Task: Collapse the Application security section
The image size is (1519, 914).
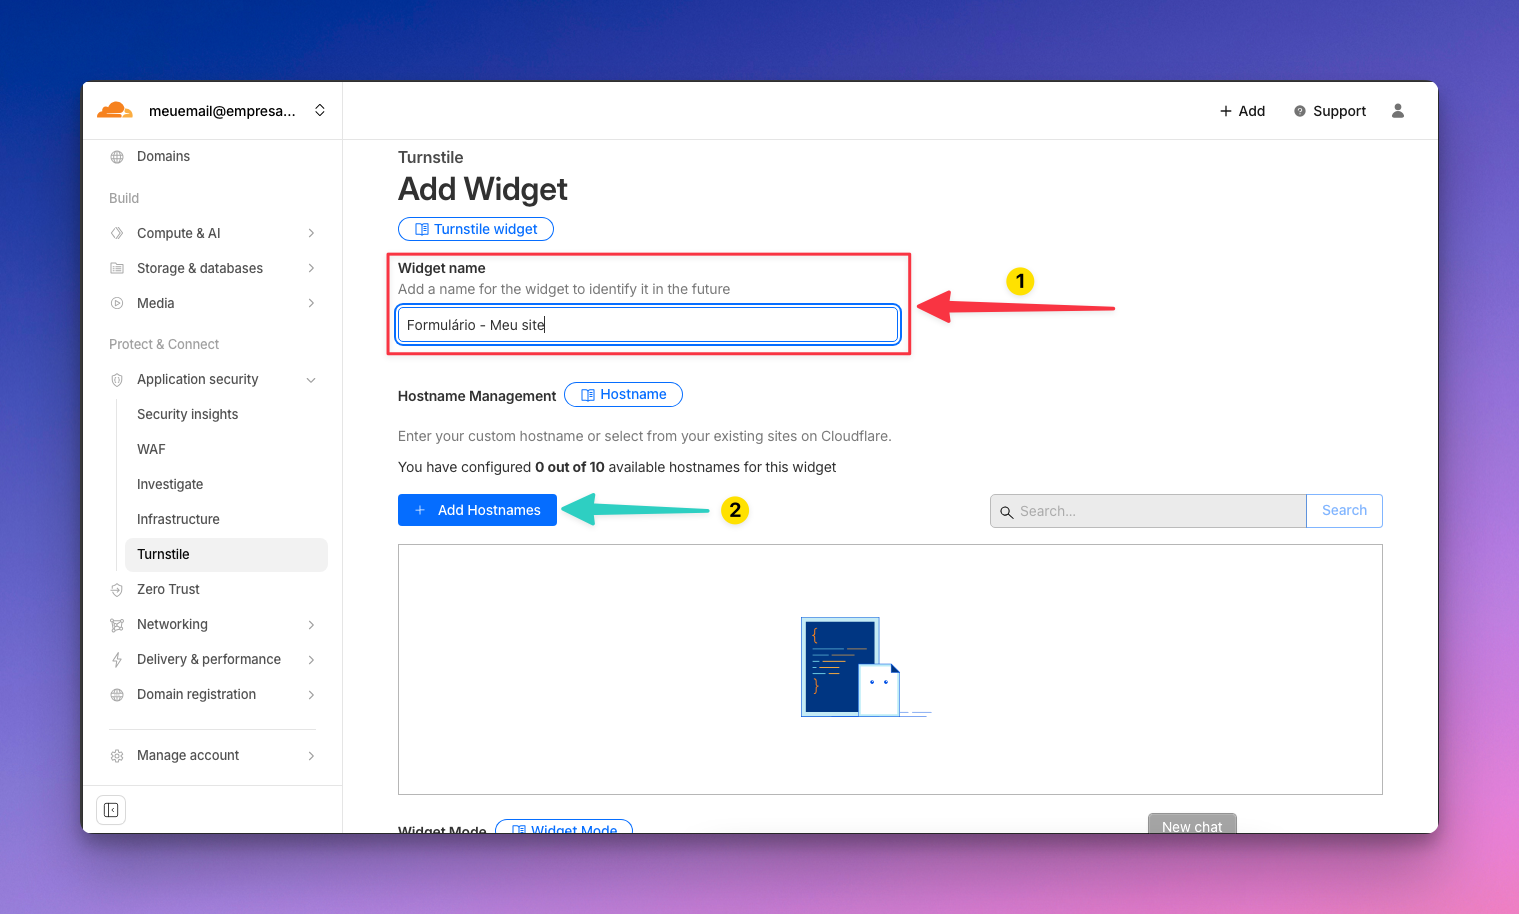Action: [x=311, y=380]
